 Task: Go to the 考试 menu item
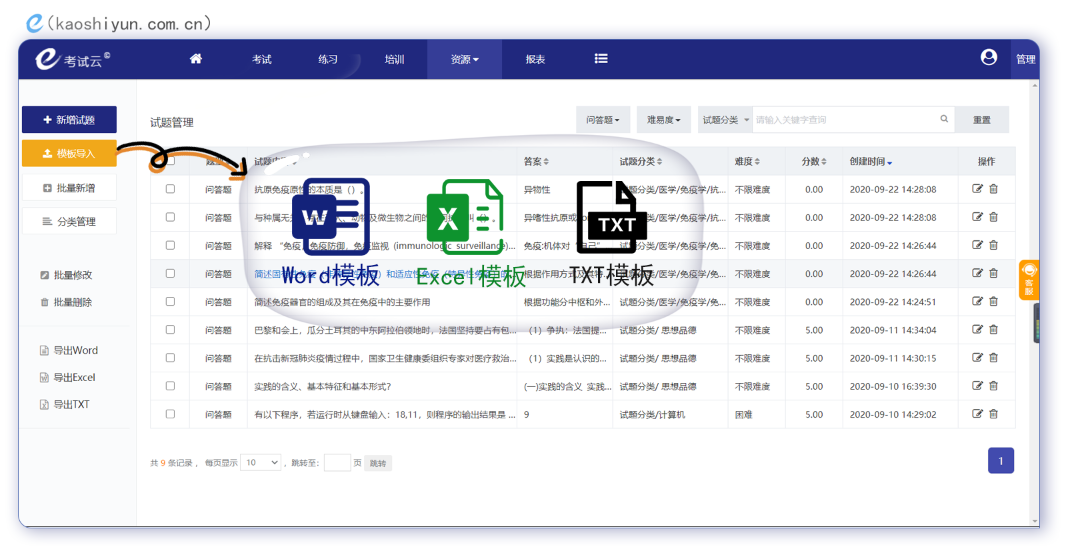click(262, 60)
